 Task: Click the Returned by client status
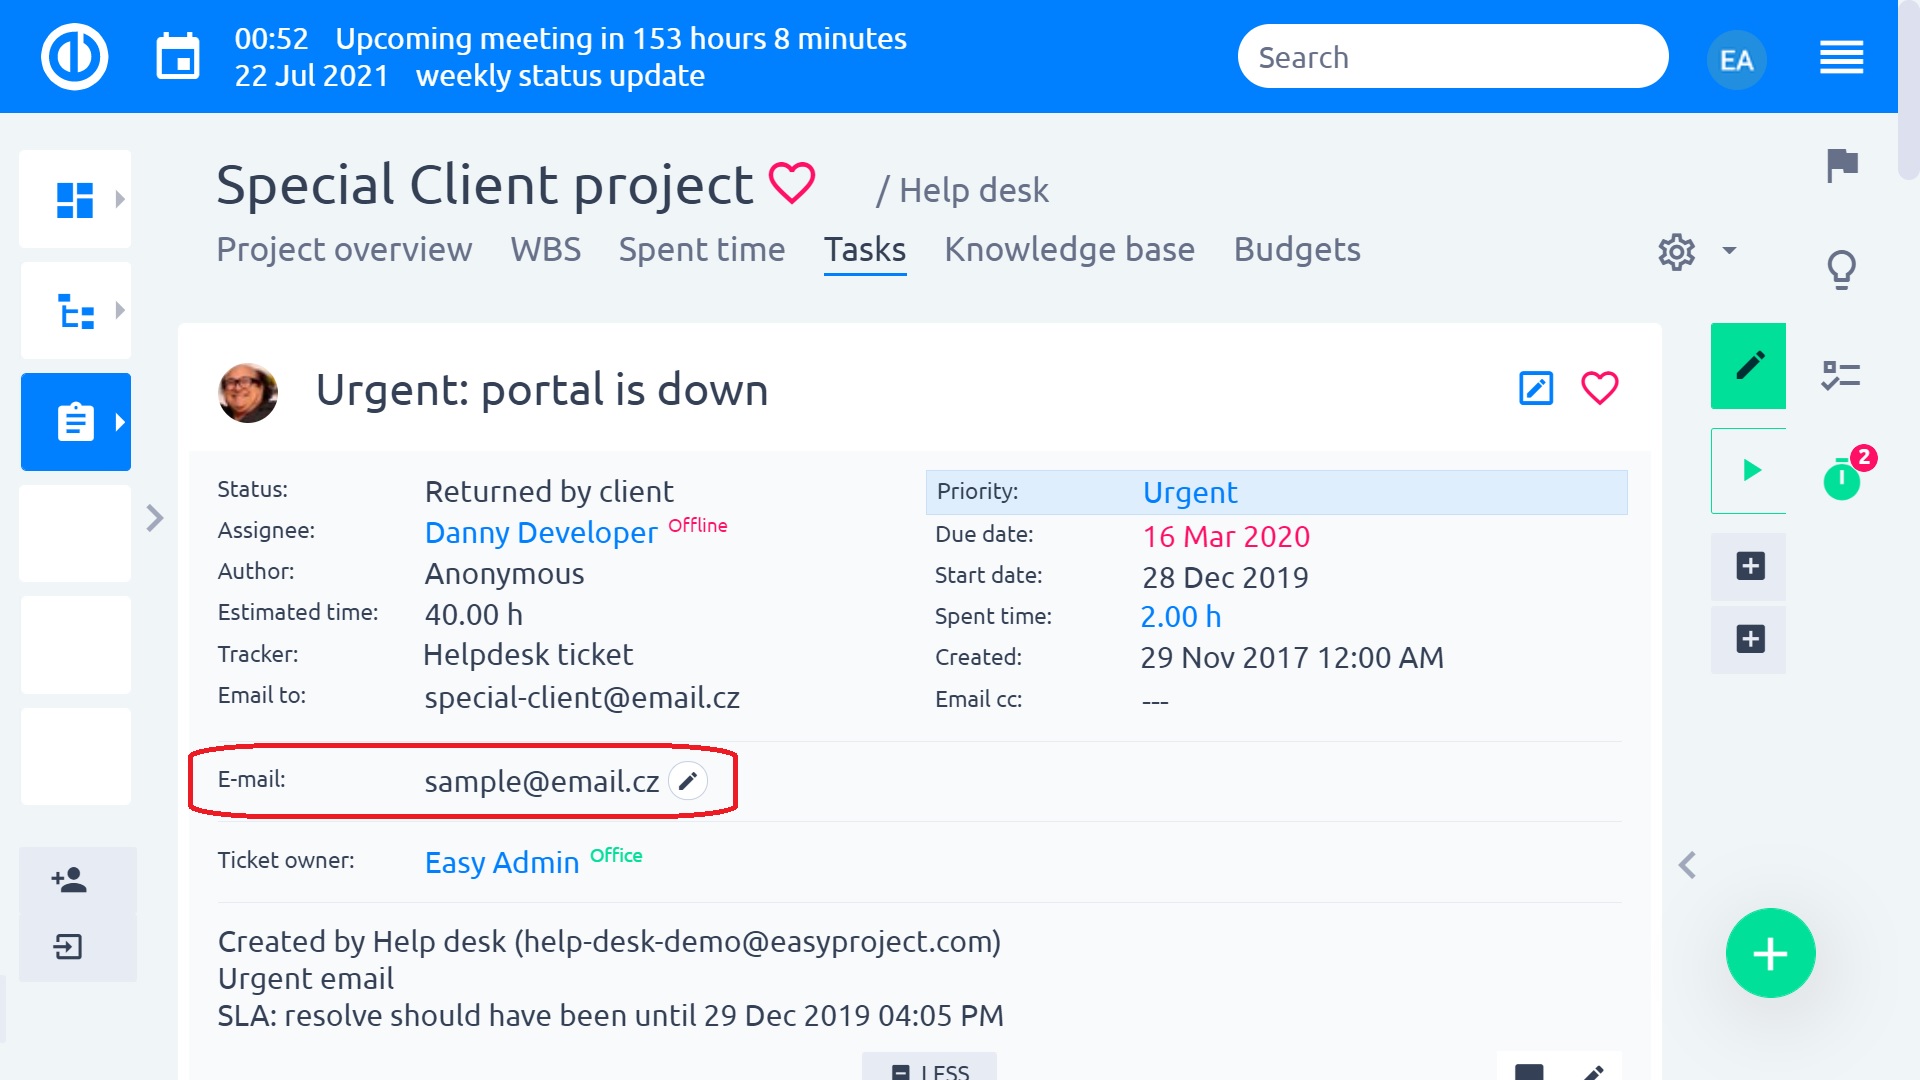click(549, 492)
